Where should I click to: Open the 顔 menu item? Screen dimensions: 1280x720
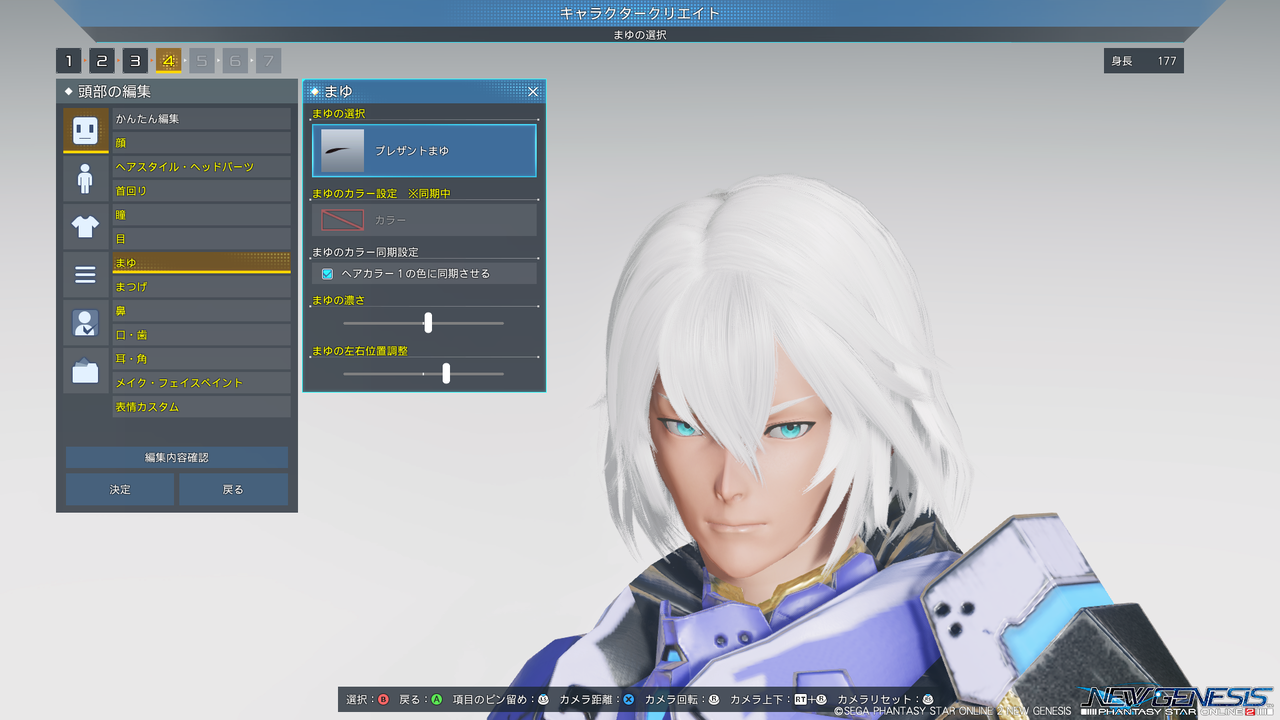click(201, 143)
